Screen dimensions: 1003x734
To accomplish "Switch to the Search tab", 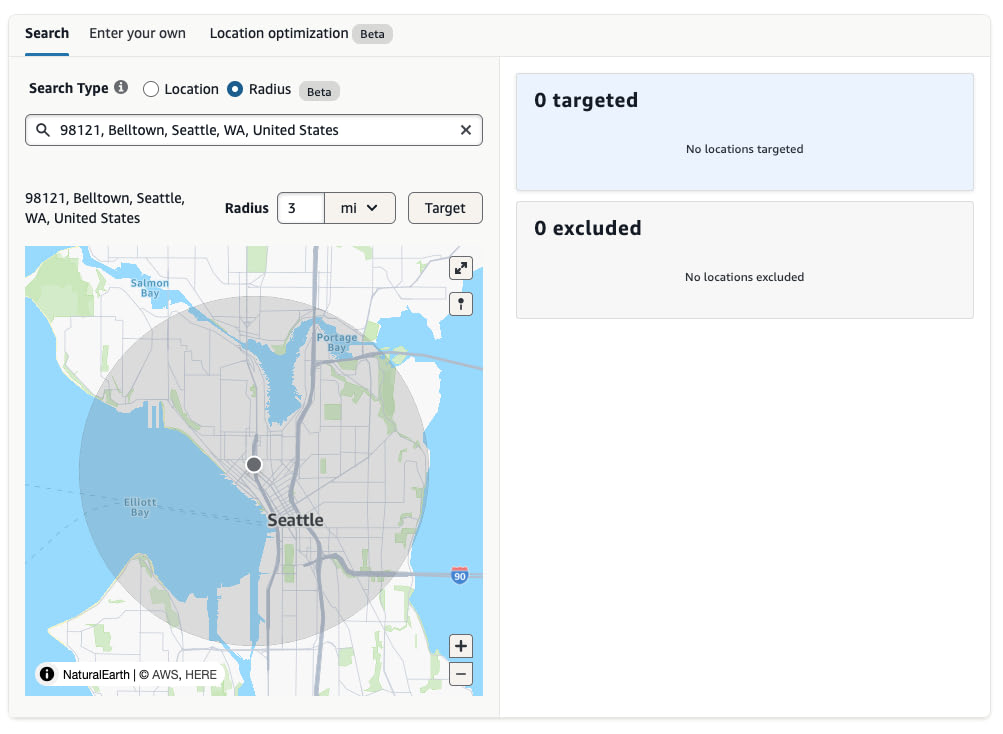I will tap(47, 33).
